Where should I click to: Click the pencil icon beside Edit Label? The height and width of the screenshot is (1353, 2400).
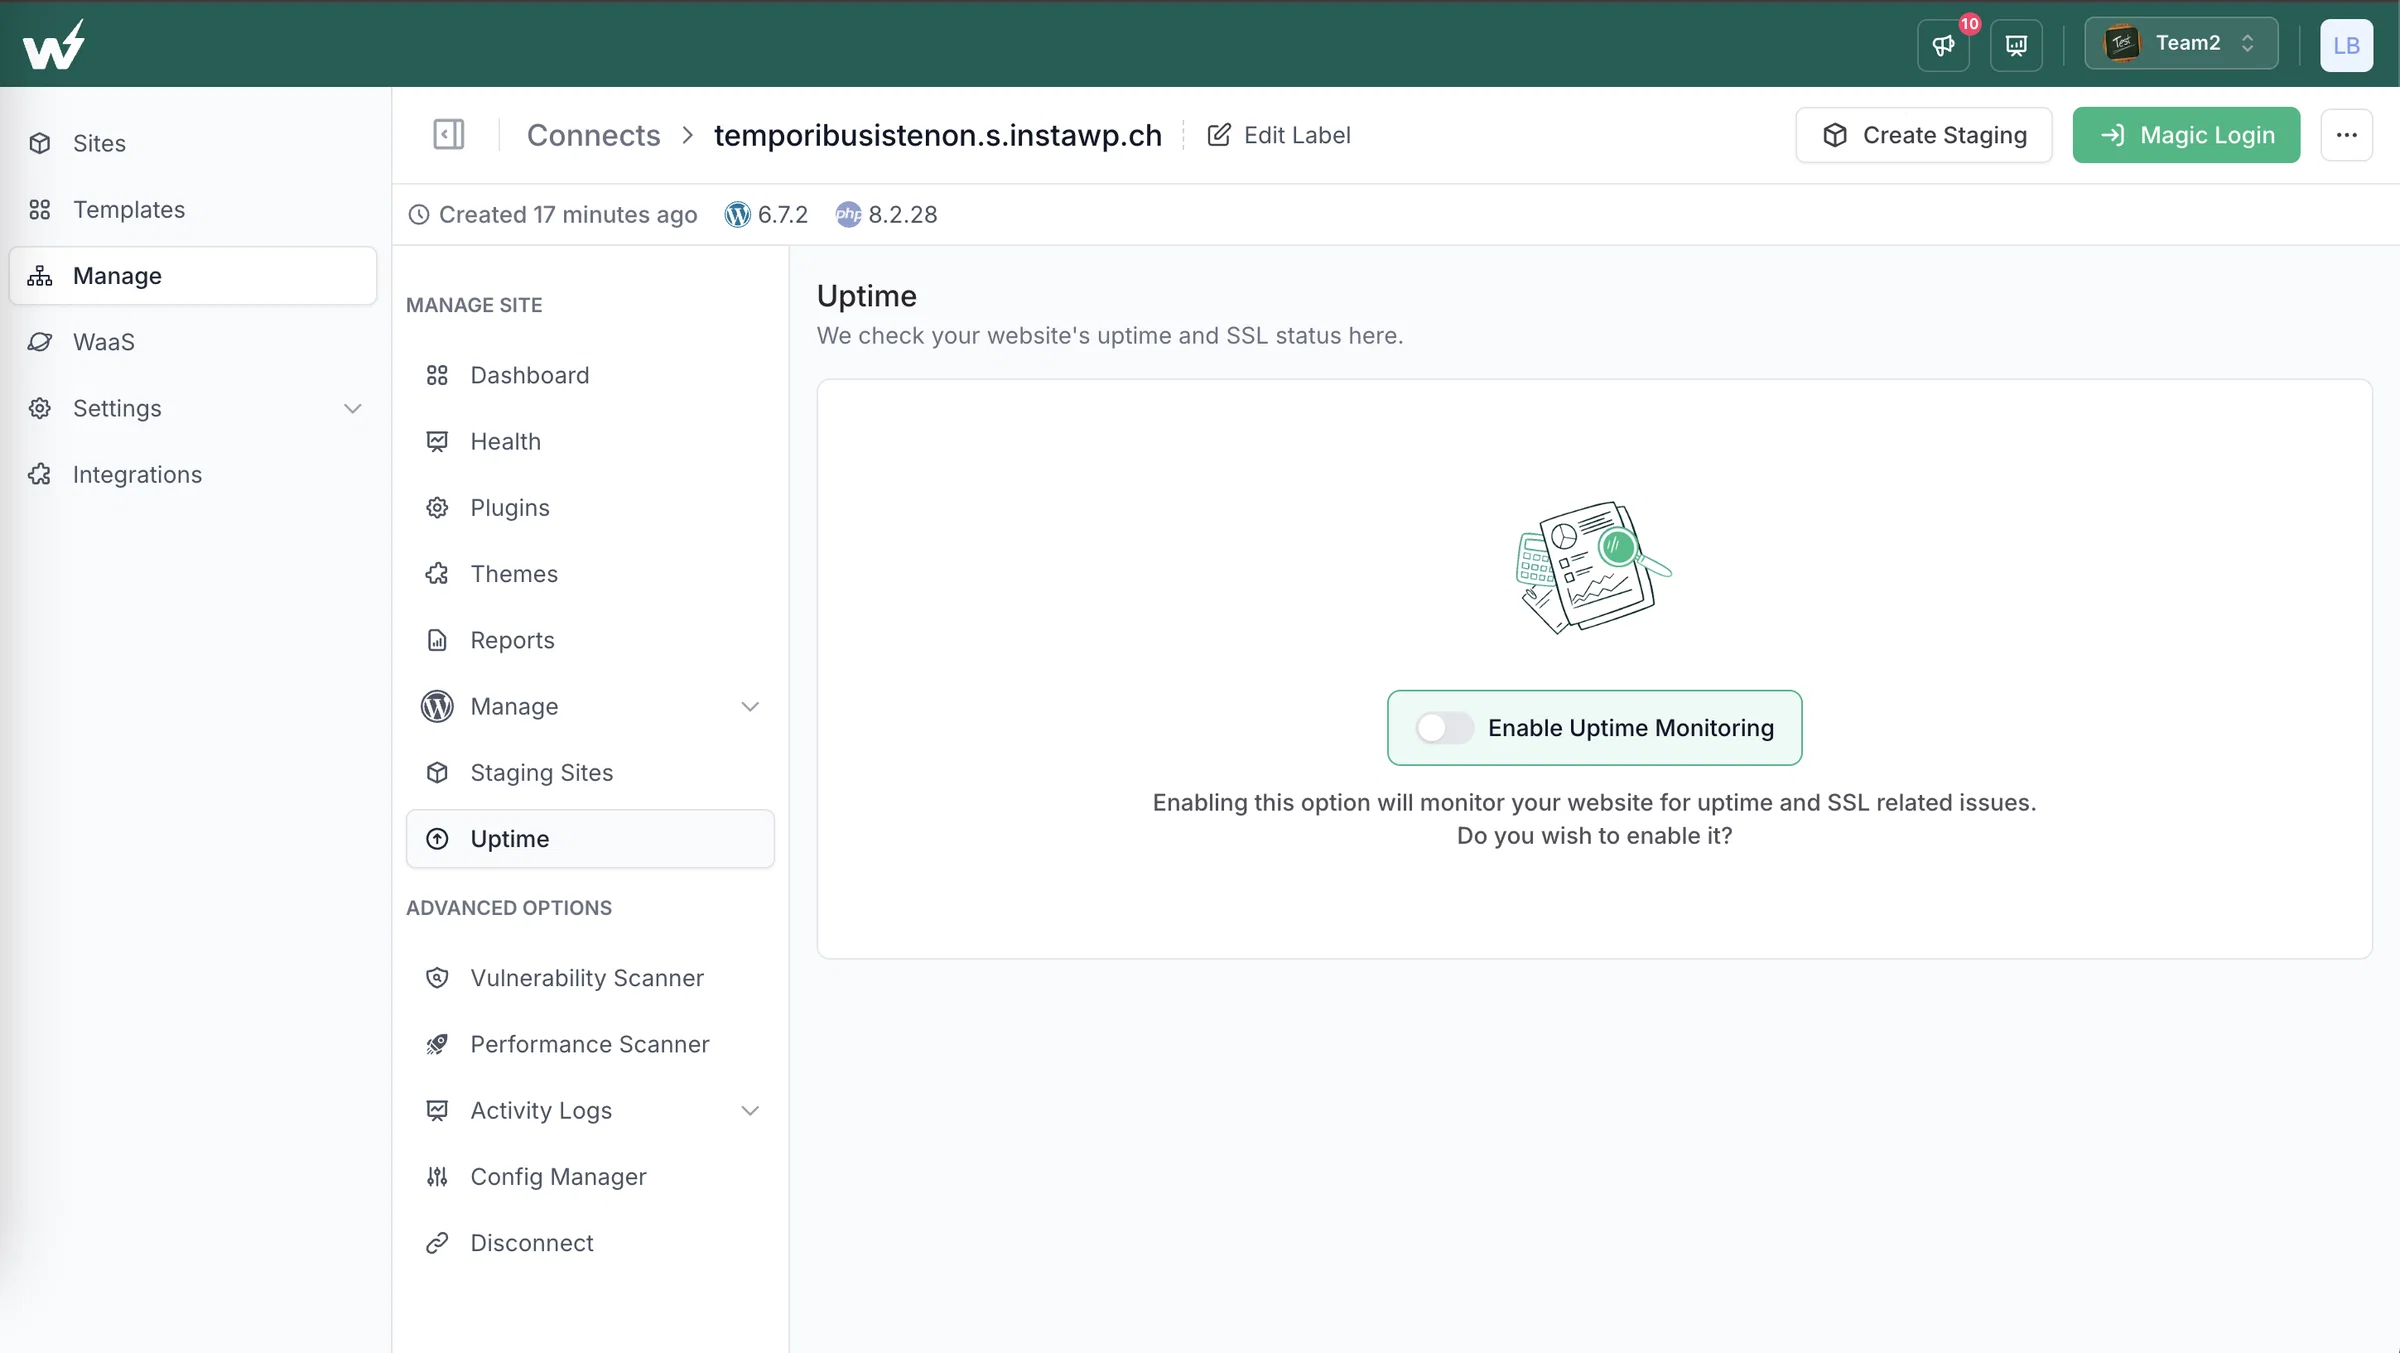1219,135
